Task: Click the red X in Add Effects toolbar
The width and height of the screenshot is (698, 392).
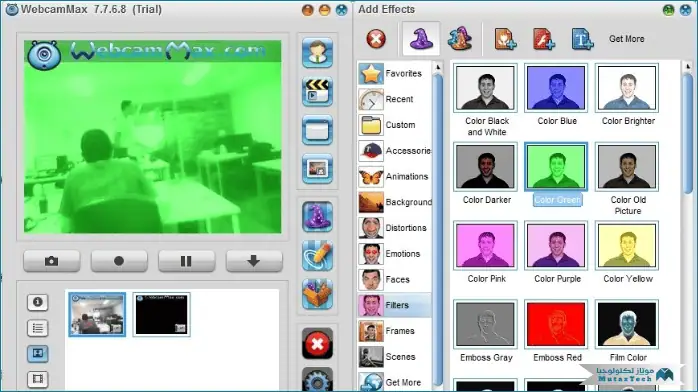Action: click(376, 39)
